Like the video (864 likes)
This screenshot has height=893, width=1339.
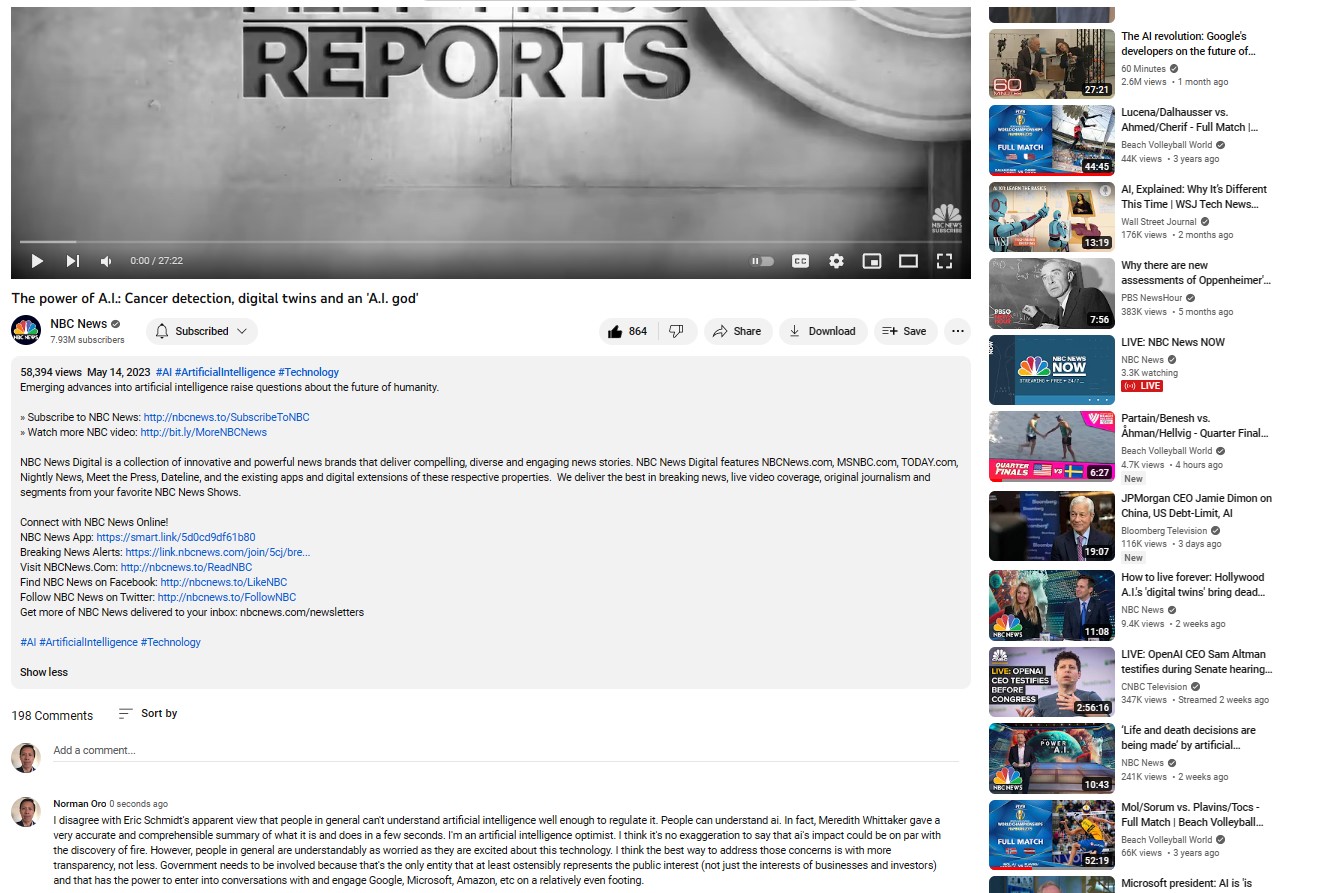pyautogui.click(x=628, y=331)
